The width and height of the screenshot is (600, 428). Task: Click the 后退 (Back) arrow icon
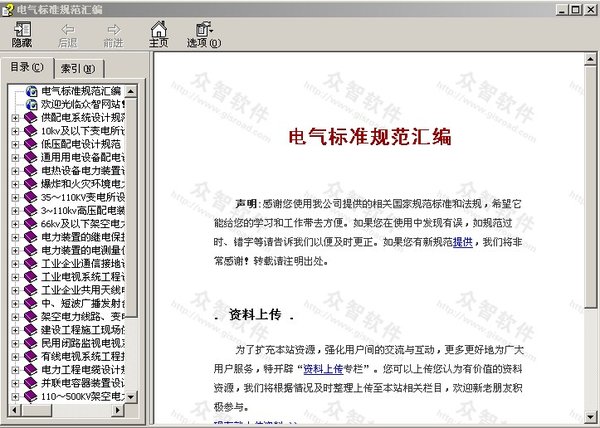pos(67,31)
